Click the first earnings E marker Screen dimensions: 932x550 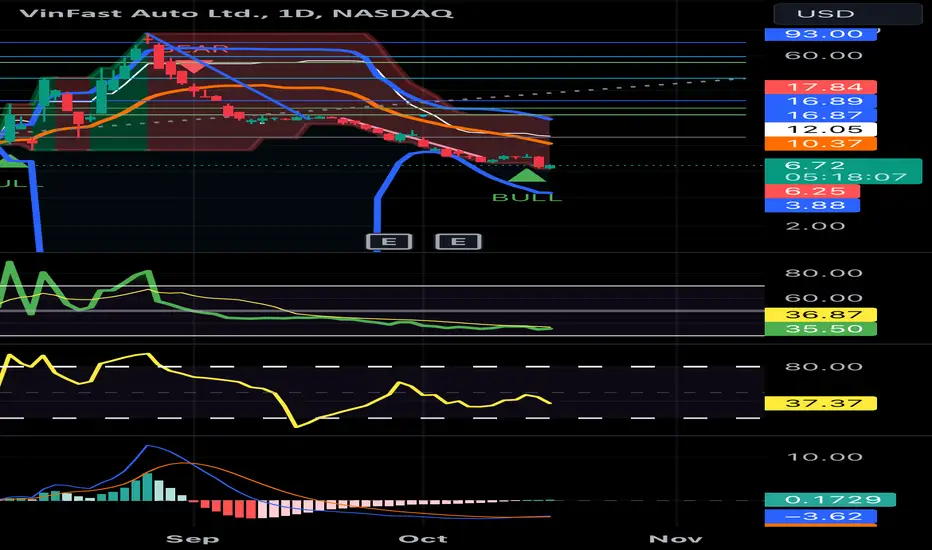coord(389,241)
